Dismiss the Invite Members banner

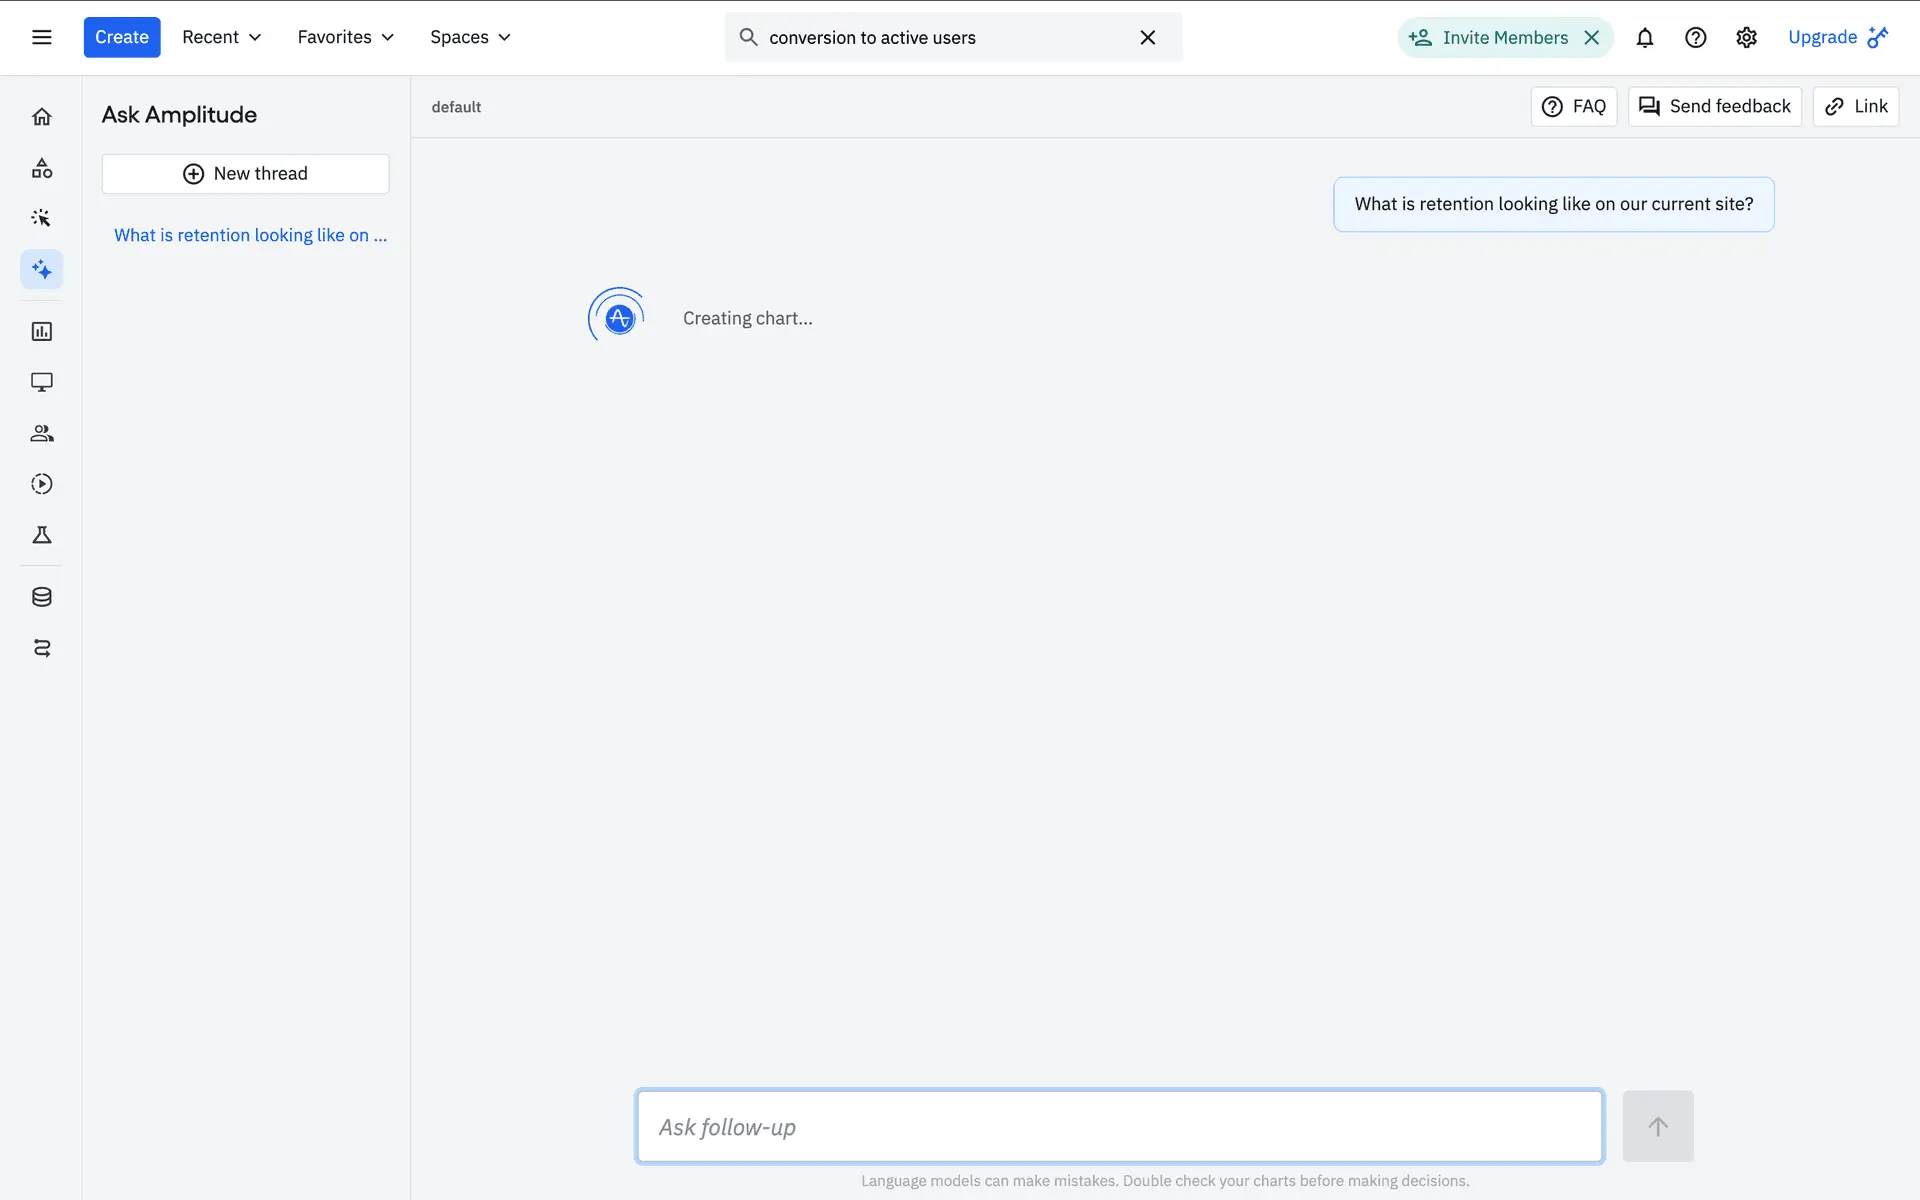pos(1591,37)
